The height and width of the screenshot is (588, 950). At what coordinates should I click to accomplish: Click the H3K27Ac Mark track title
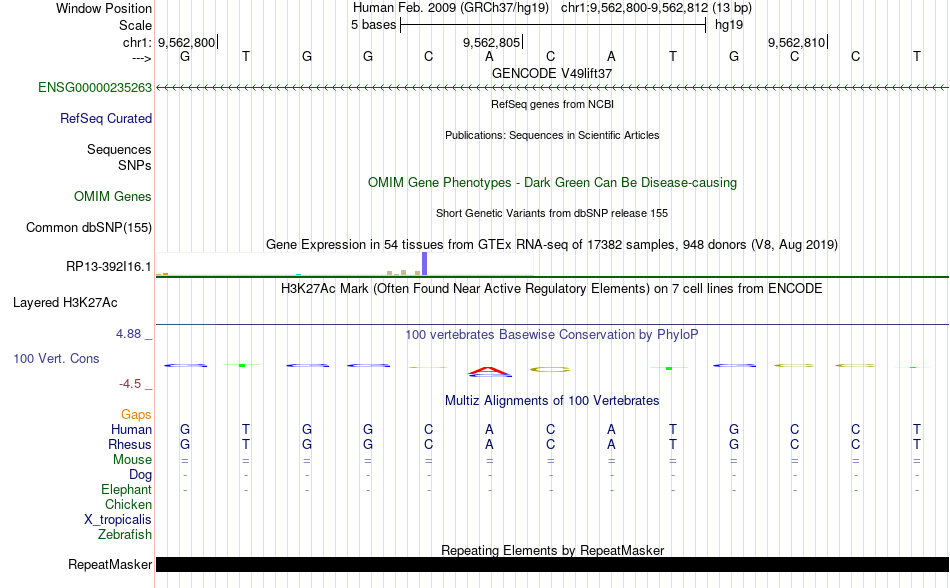pyautogui.click(x=552, y=288)
